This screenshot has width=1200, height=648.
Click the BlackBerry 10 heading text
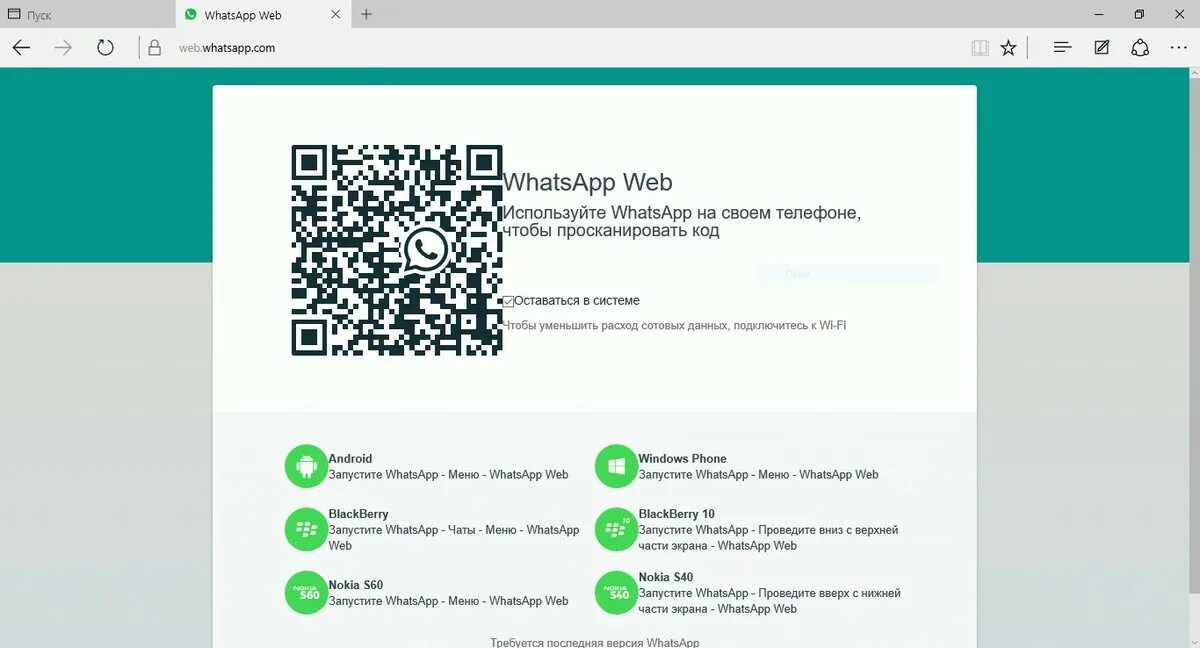(x=677, y=514)
